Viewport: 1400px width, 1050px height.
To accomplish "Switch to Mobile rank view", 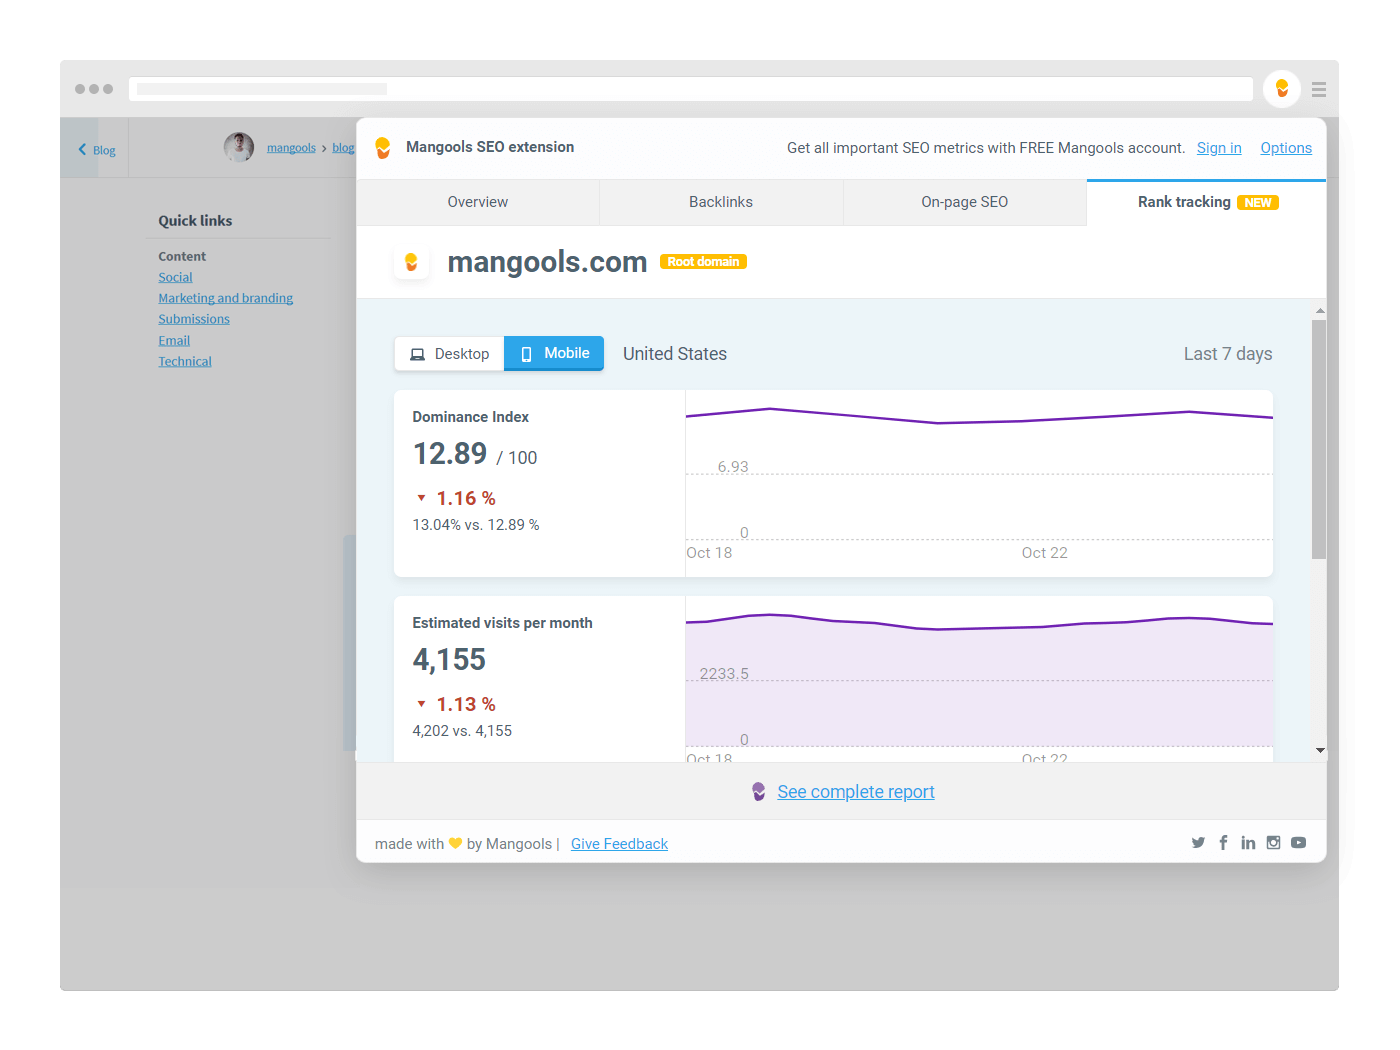I will [x=554, y=353].
